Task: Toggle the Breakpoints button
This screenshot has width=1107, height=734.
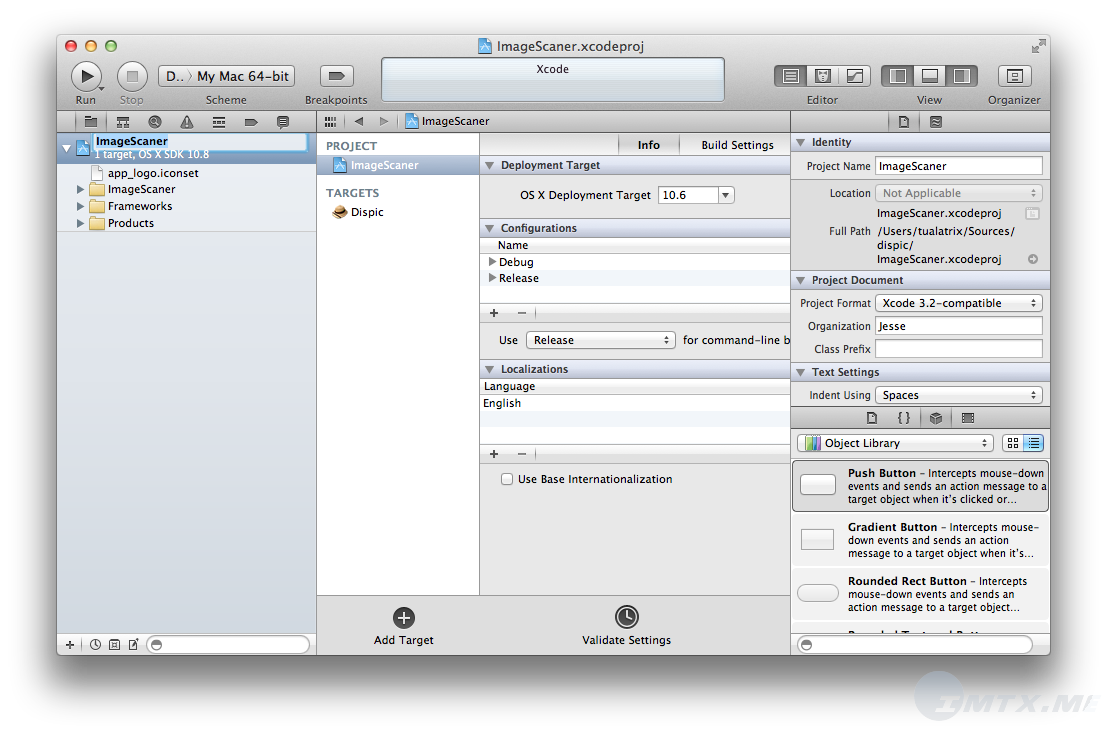Action: (337, 76)
